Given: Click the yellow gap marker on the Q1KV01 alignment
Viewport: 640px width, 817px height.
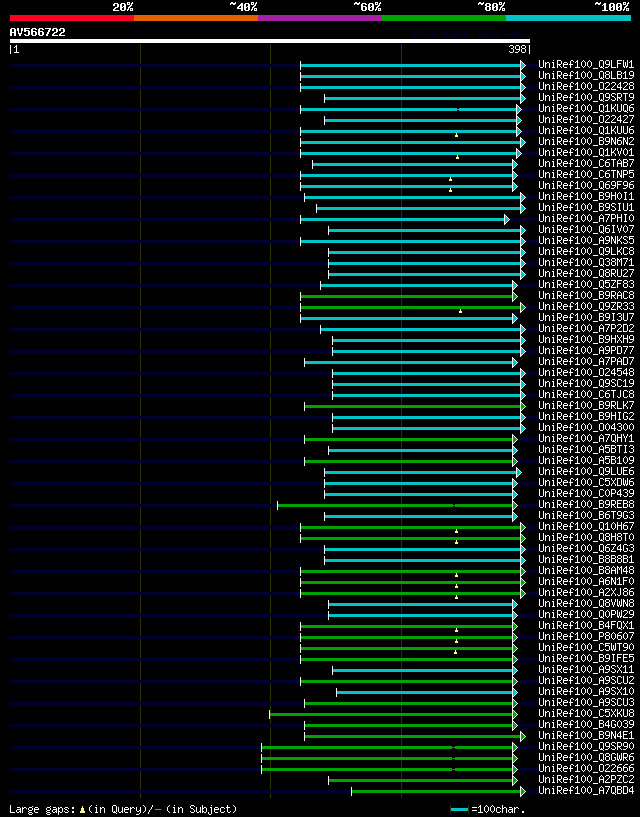Looking at the screenshot, I should point(458,157).
